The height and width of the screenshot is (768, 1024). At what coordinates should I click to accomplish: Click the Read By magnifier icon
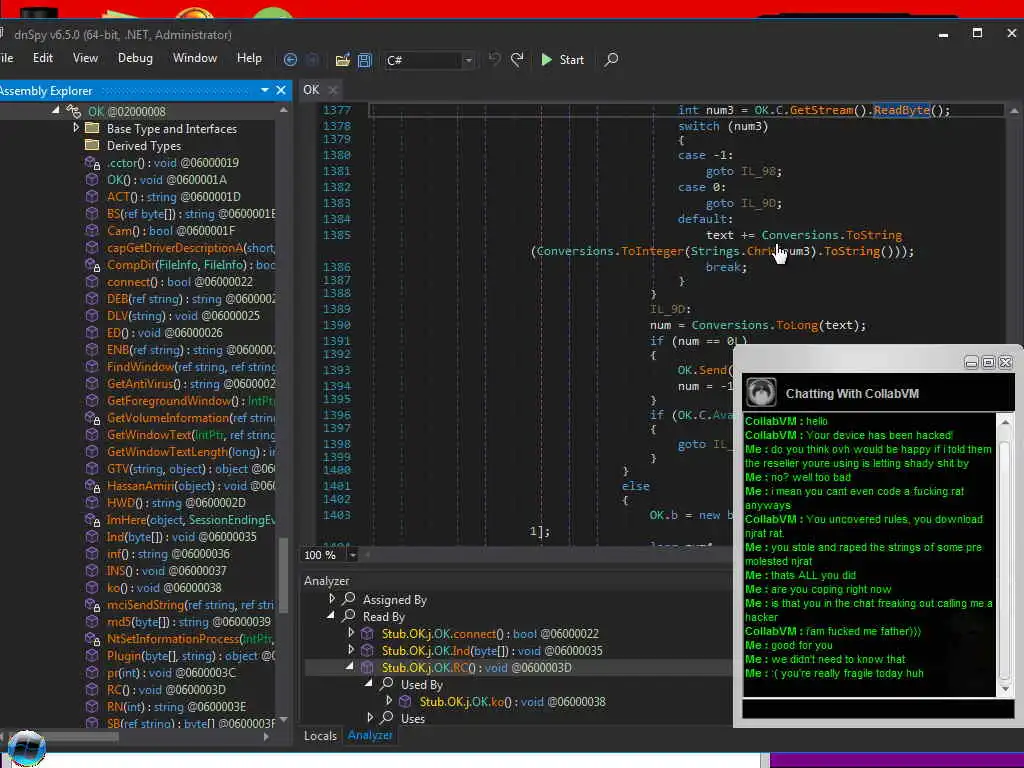point(349,616)
